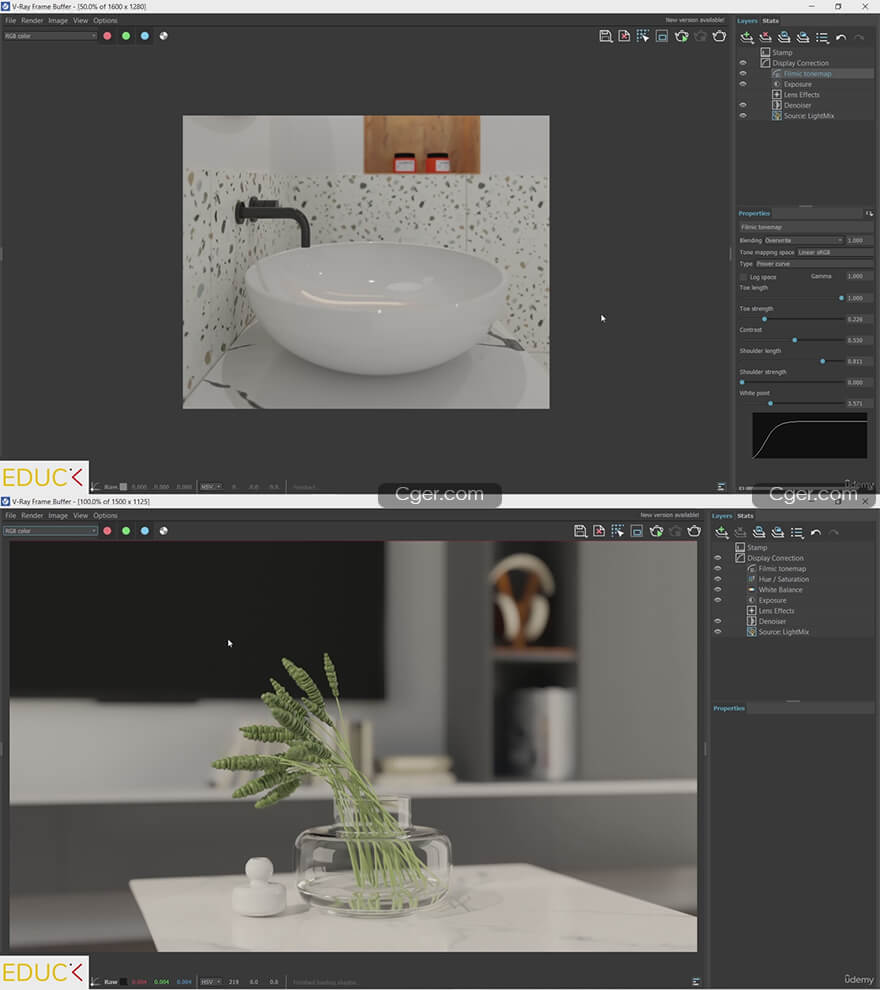Click the White point value field

point(856,403)
